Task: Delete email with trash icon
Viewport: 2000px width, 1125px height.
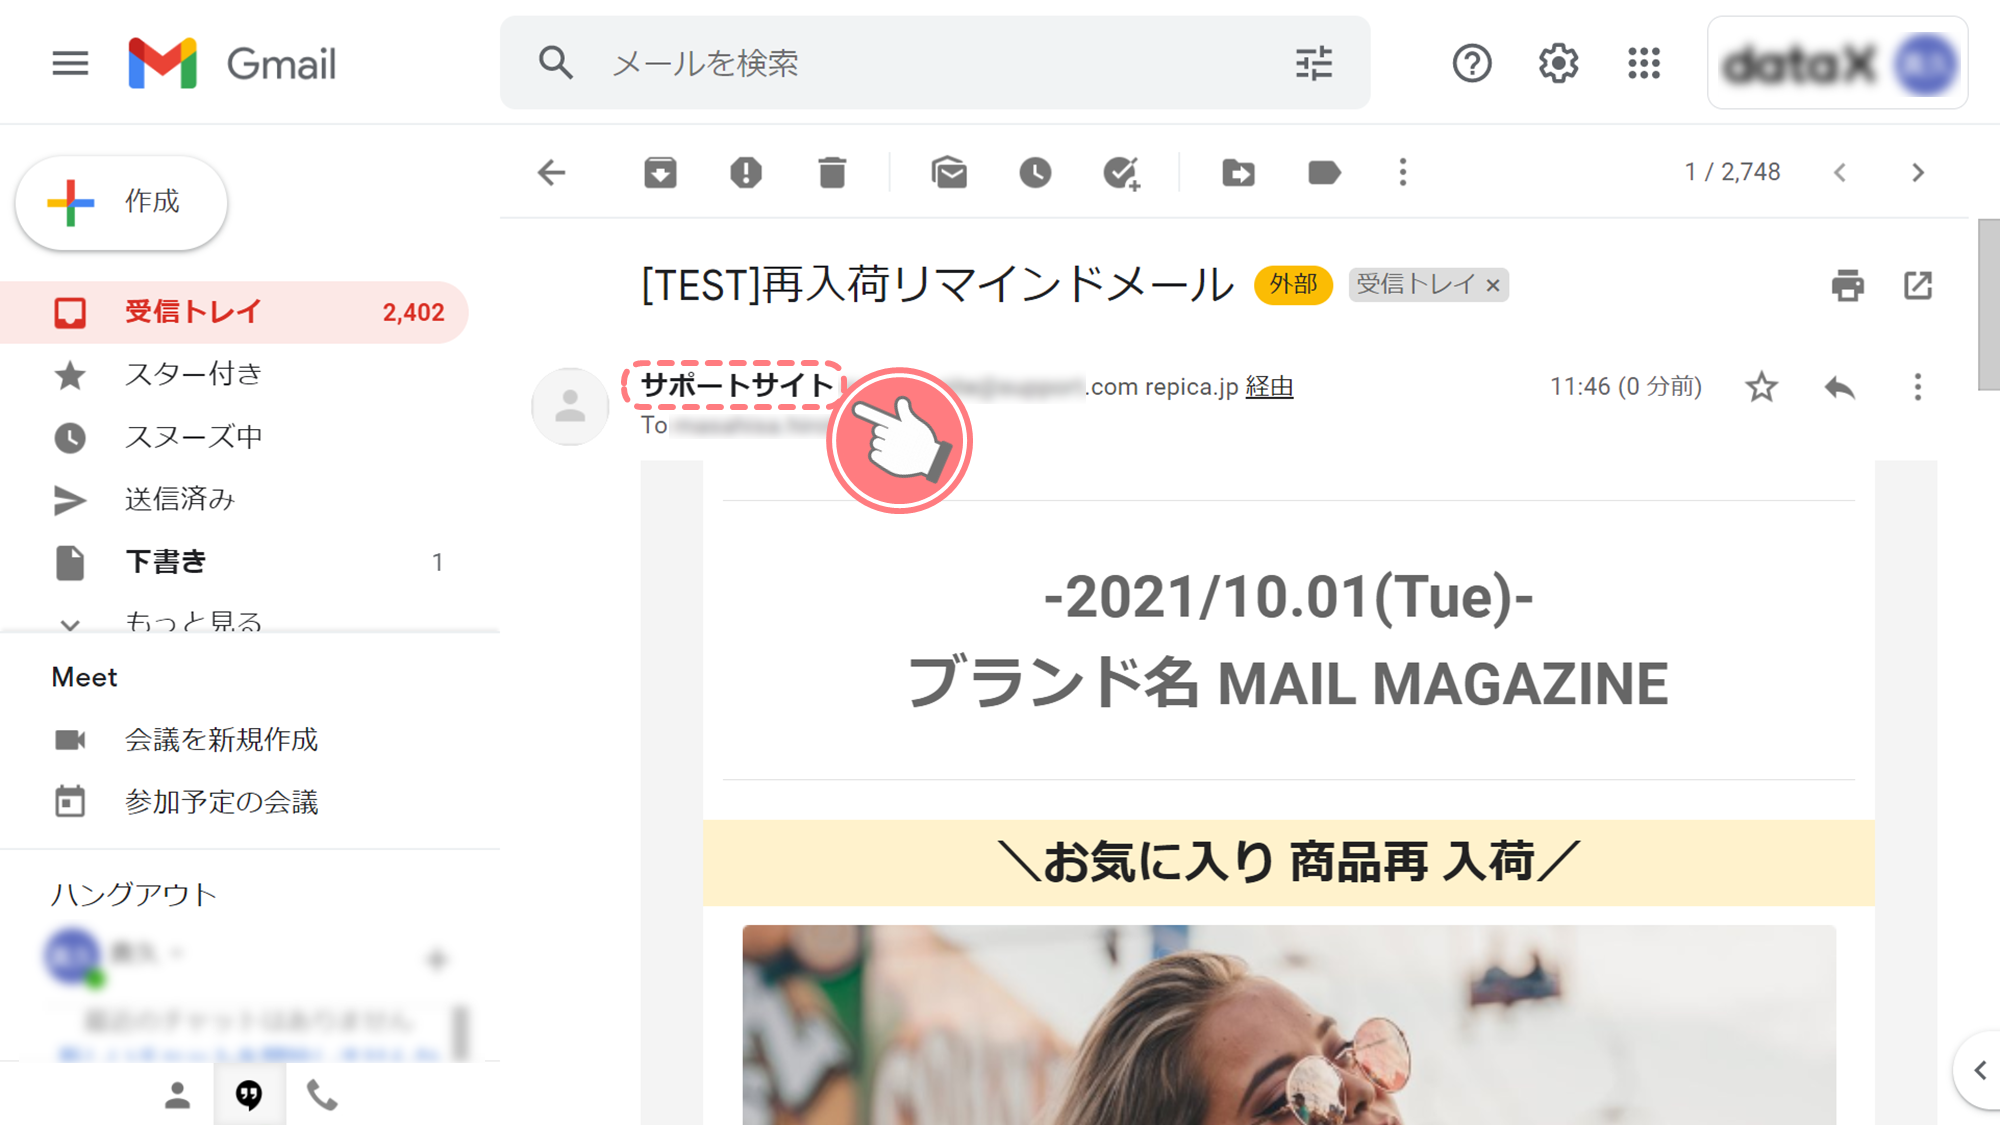Action: 832,172
